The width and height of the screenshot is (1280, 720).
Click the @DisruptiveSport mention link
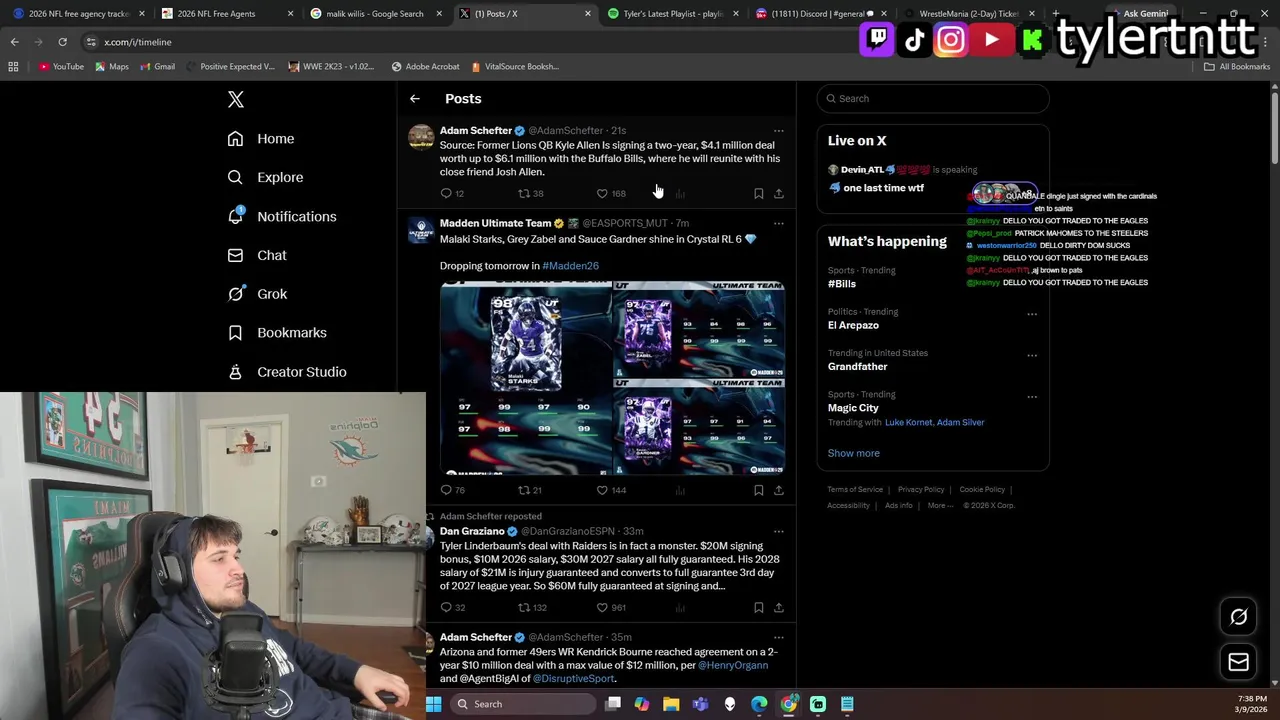click(573, 678)
